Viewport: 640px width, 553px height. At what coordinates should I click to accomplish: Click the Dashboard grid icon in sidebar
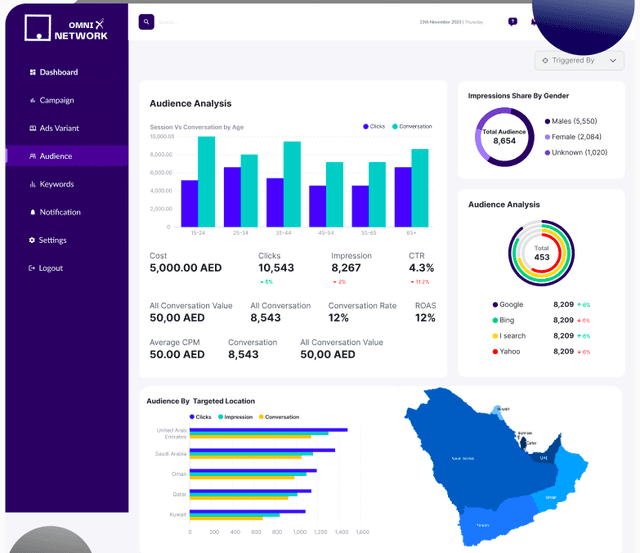(32, 72)
